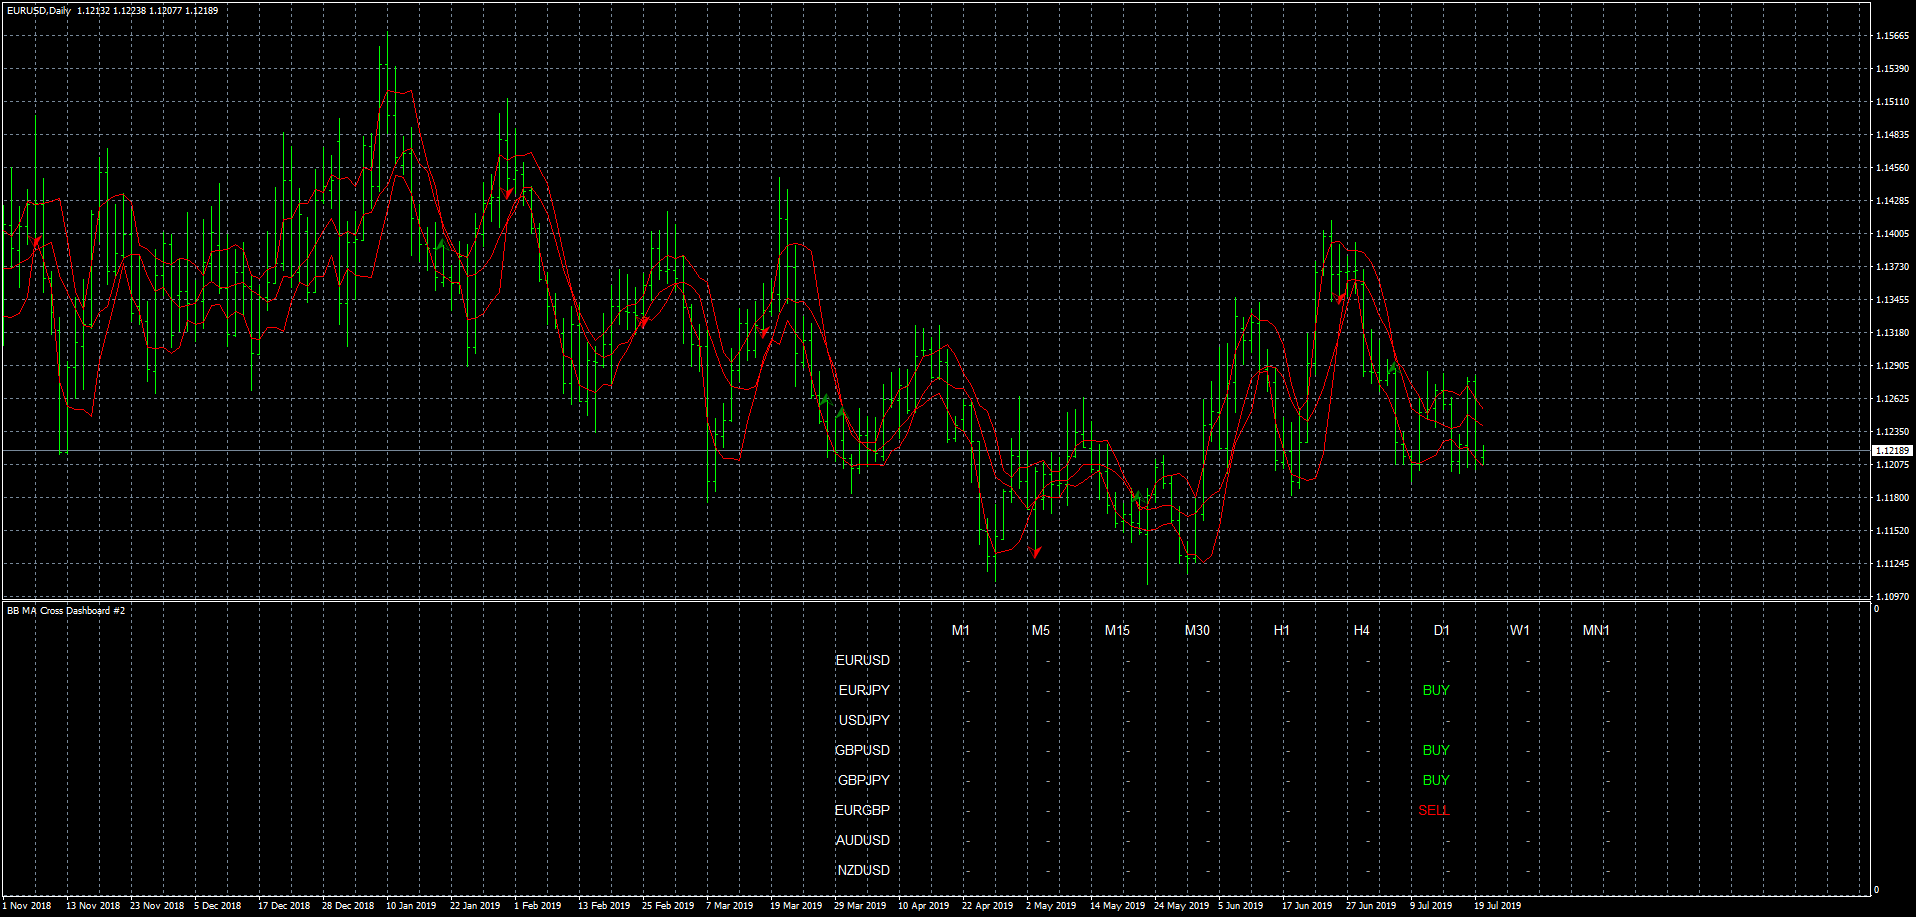The image size is (1916, 917).
Task: Click the 1.14835 price axis label
Action: pyautogui.click(x=1892, y=135)
